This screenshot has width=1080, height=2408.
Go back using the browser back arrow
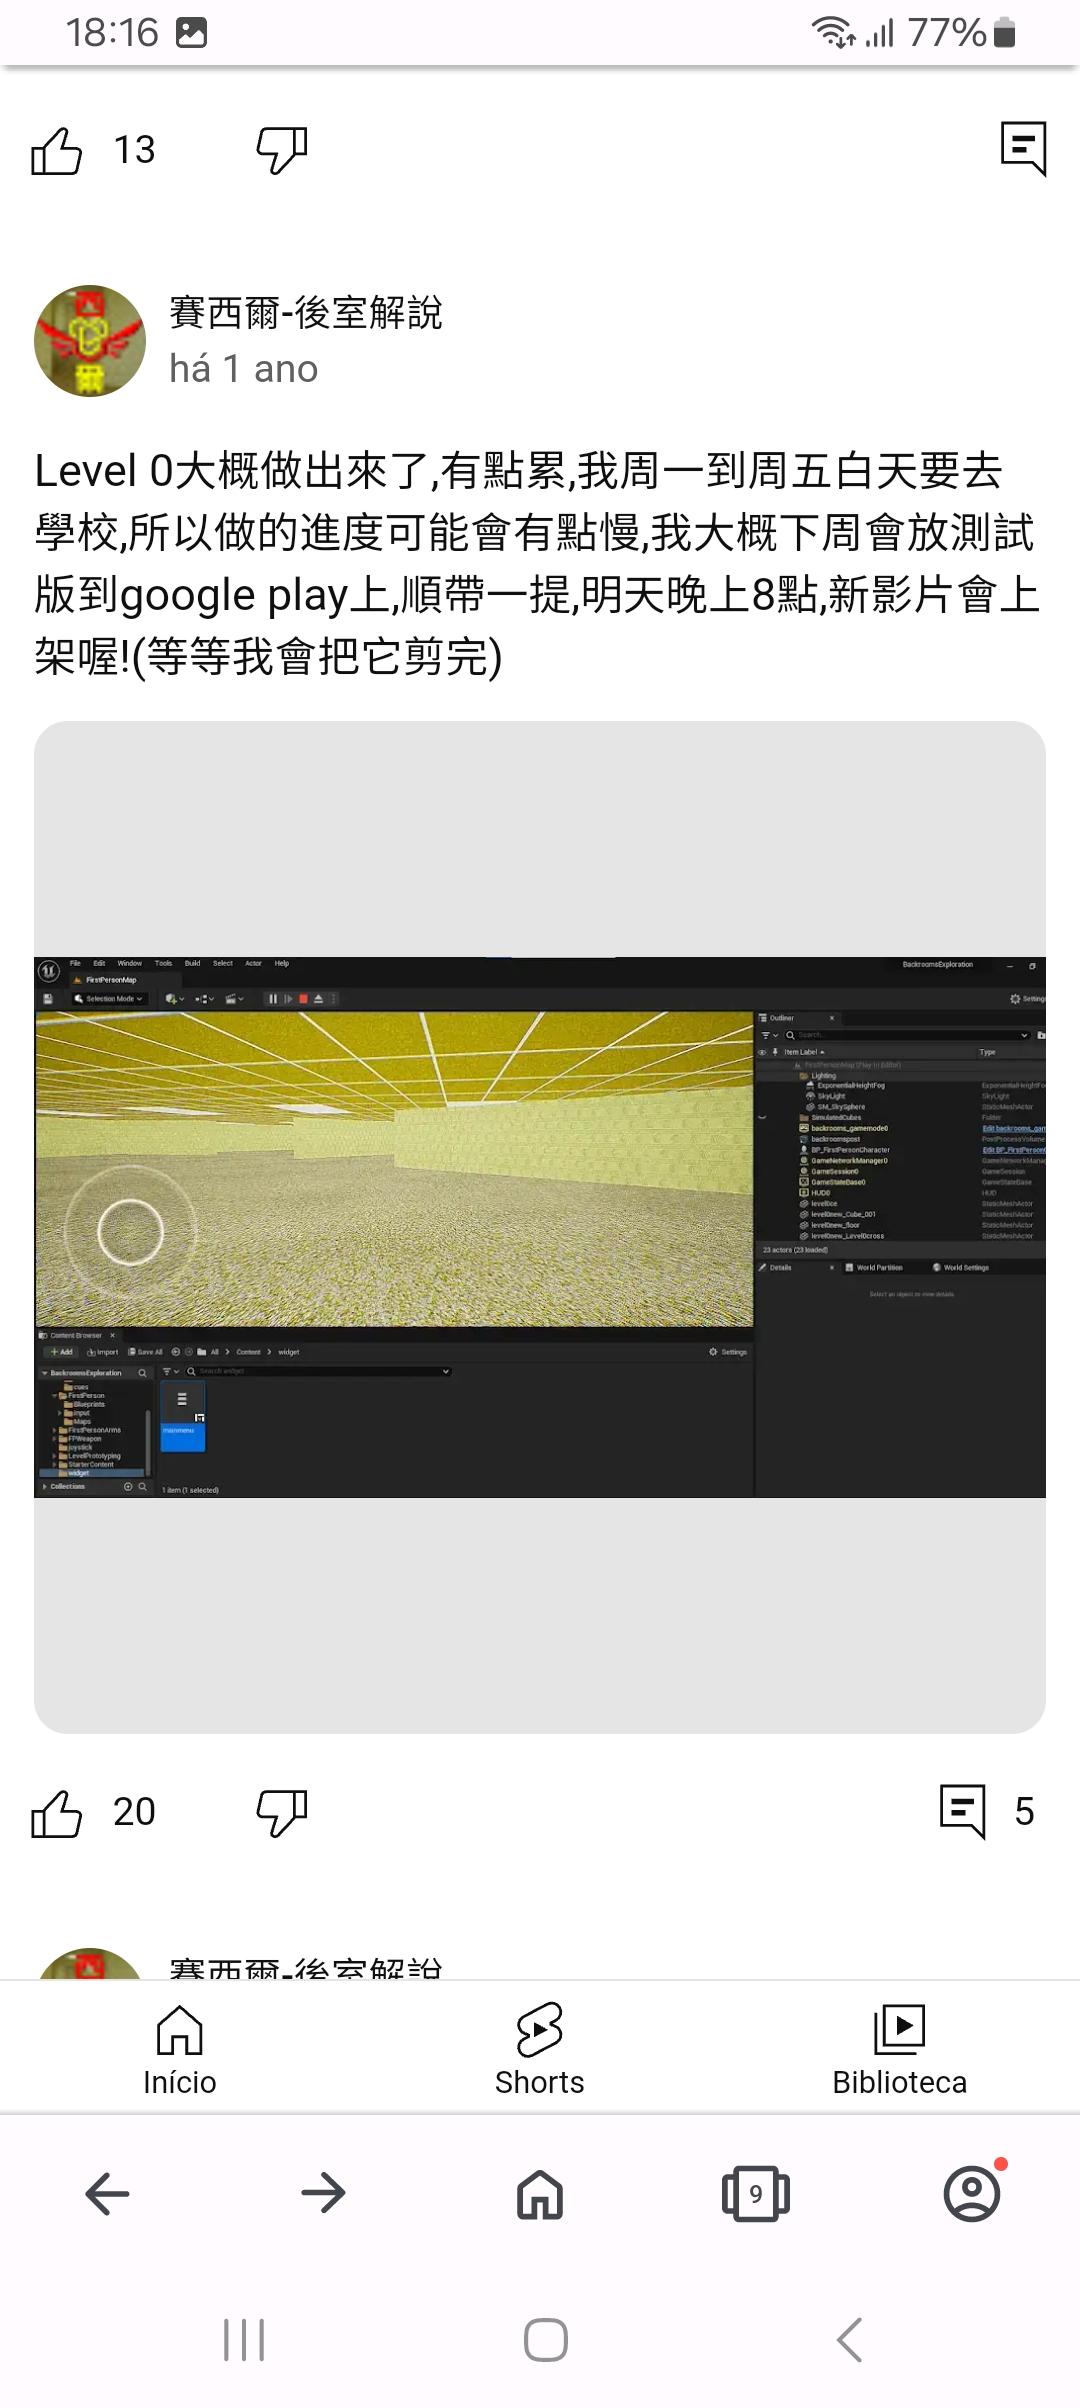pos(108,2194)
